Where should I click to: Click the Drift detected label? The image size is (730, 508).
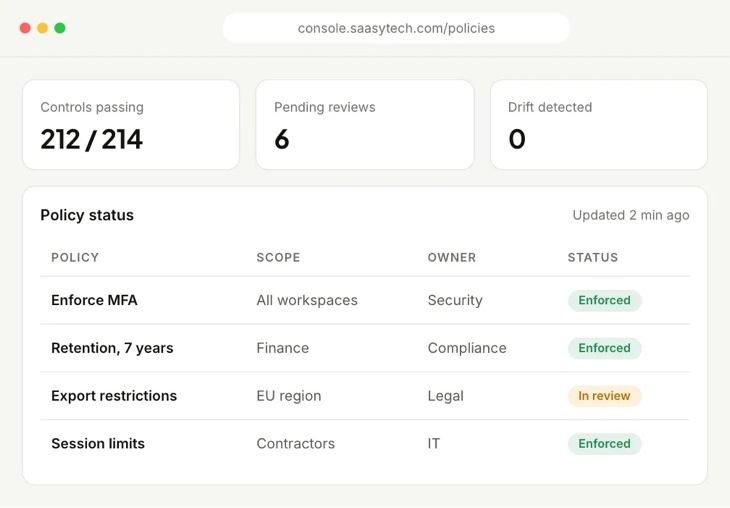point(550,107)
